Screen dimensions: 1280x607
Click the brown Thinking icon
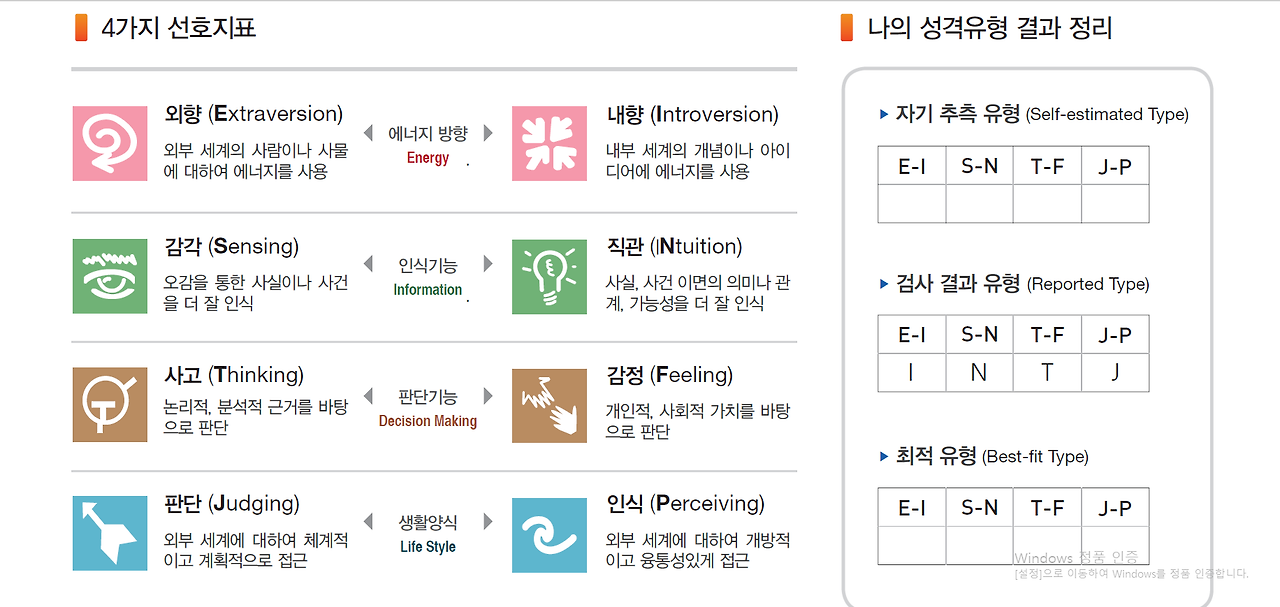coord(110,405)
